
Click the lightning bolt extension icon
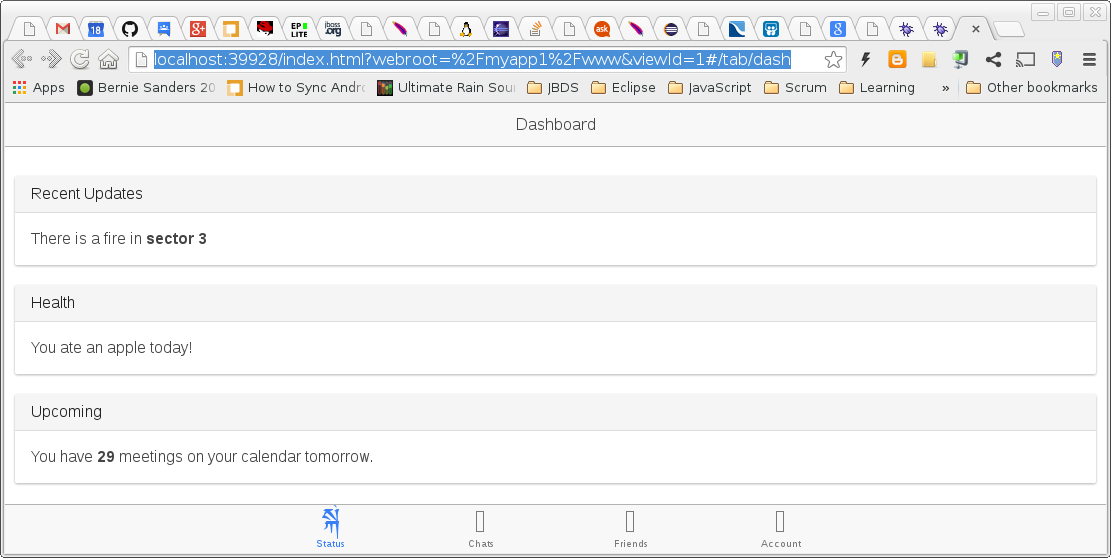pos(866,60)
